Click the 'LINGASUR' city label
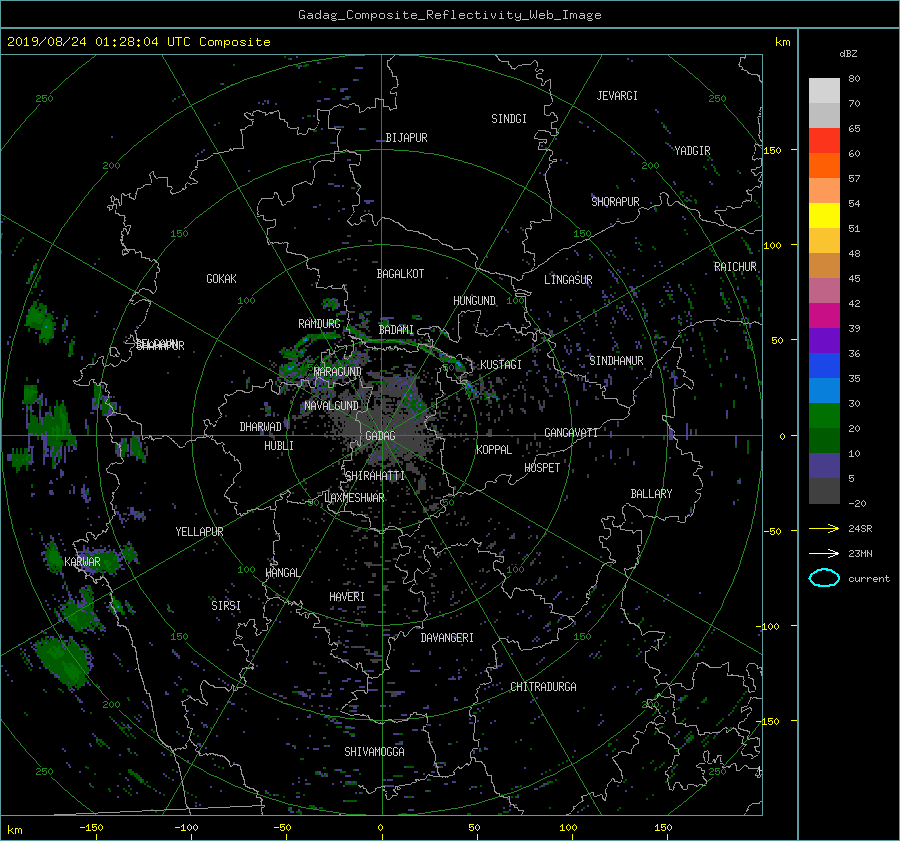 pos(568,280)
